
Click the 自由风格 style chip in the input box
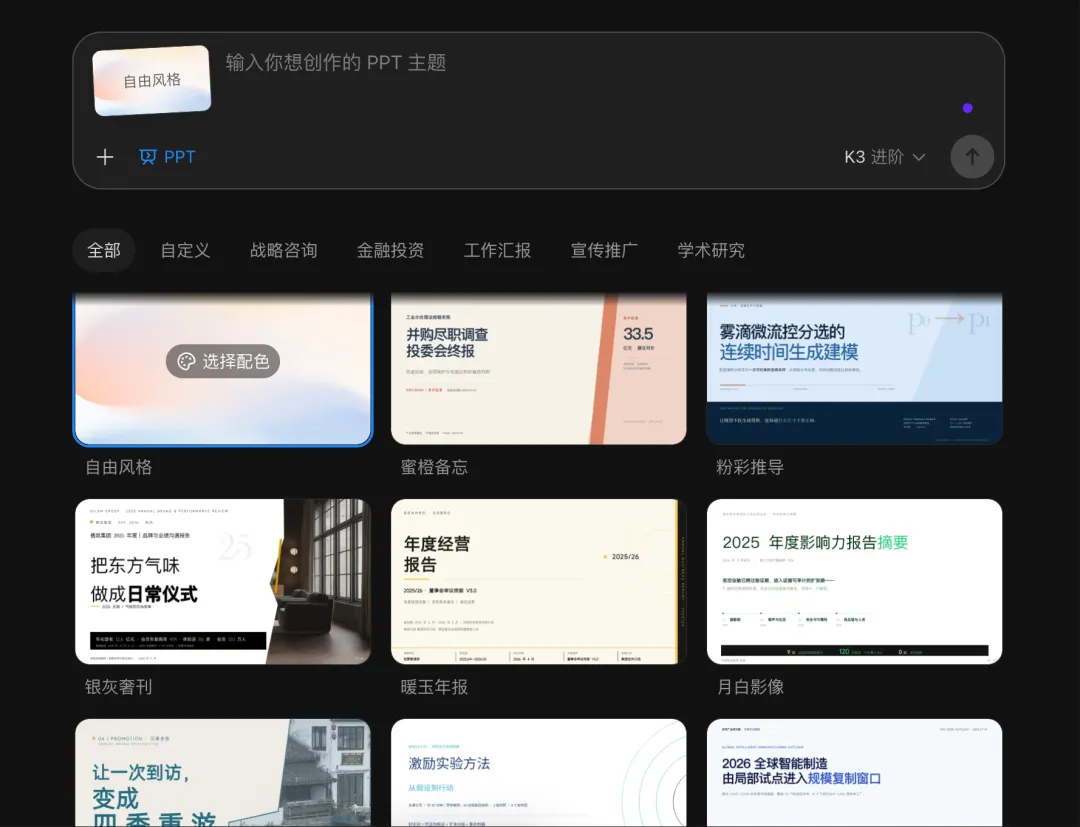click(152, 81)
